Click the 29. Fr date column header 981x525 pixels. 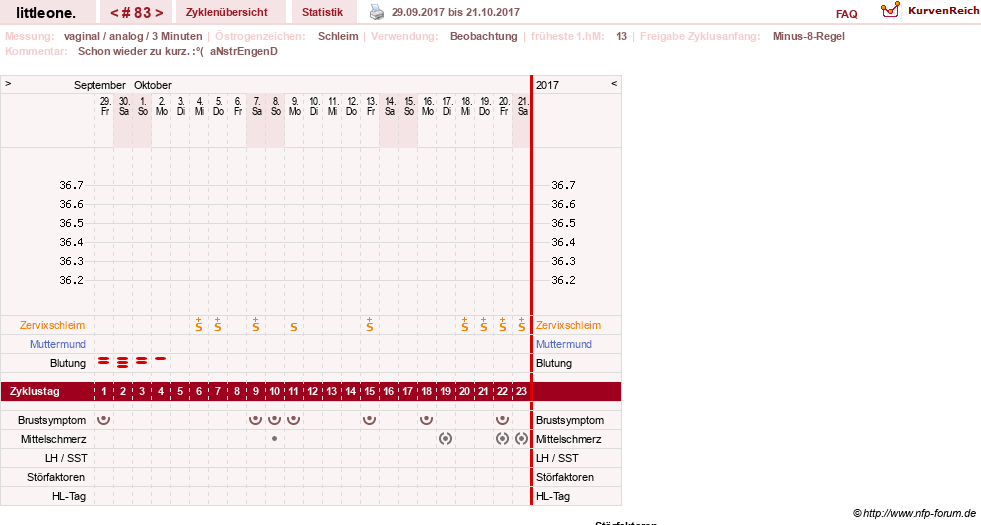point(104,106)
